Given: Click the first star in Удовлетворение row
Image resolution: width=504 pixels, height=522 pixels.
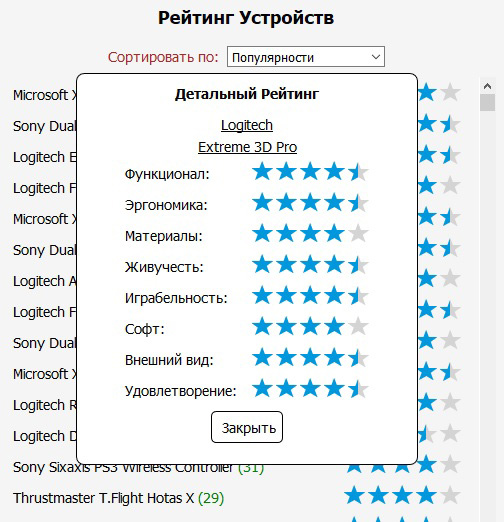Looking at the screenshot, I should pyautogui.click(x=262, y=389).
